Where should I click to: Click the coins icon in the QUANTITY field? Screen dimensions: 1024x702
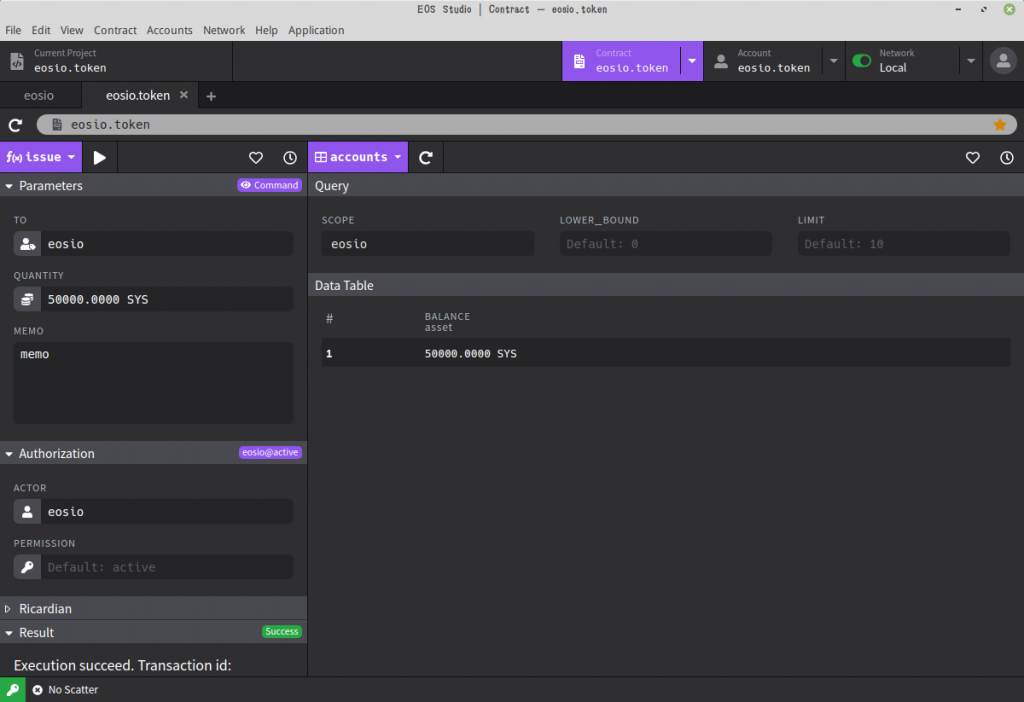click(x=27, y=299)
